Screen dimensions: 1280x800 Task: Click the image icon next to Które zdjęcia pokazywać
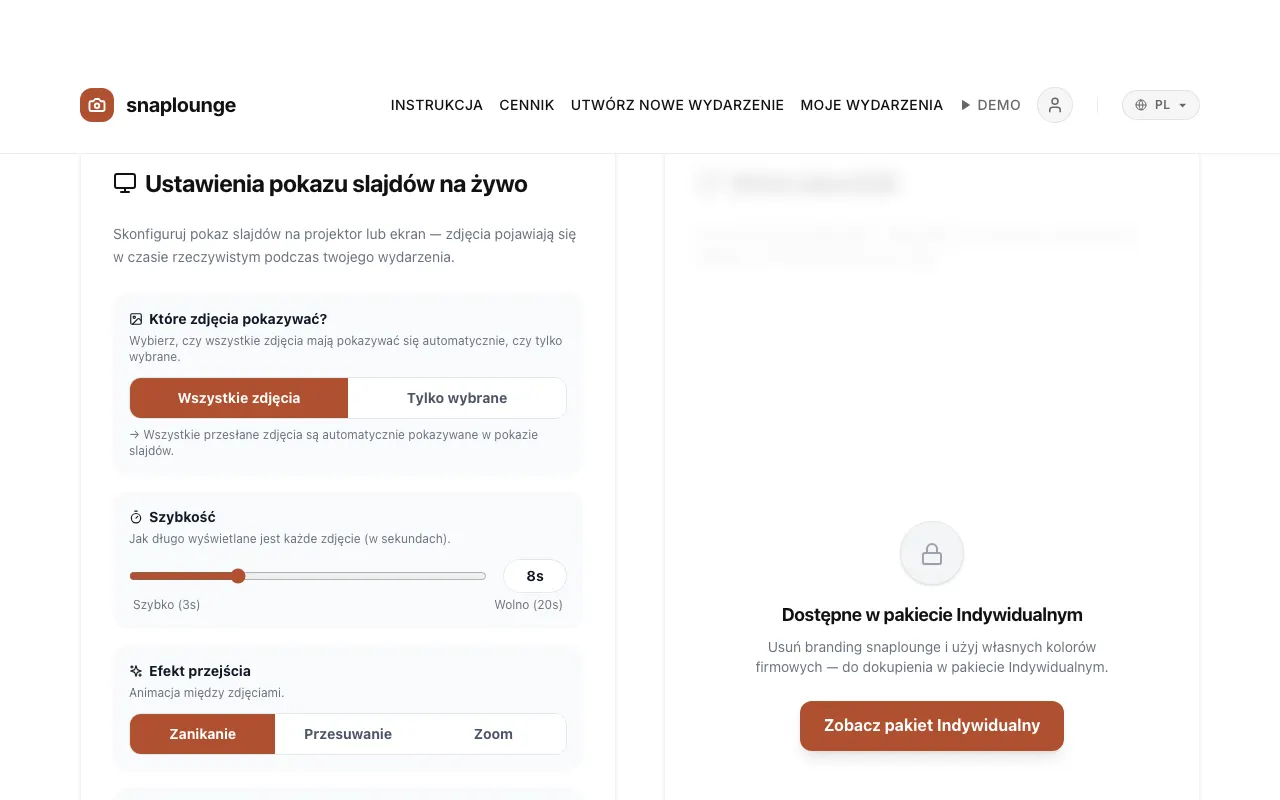click(x=136, y=319)
